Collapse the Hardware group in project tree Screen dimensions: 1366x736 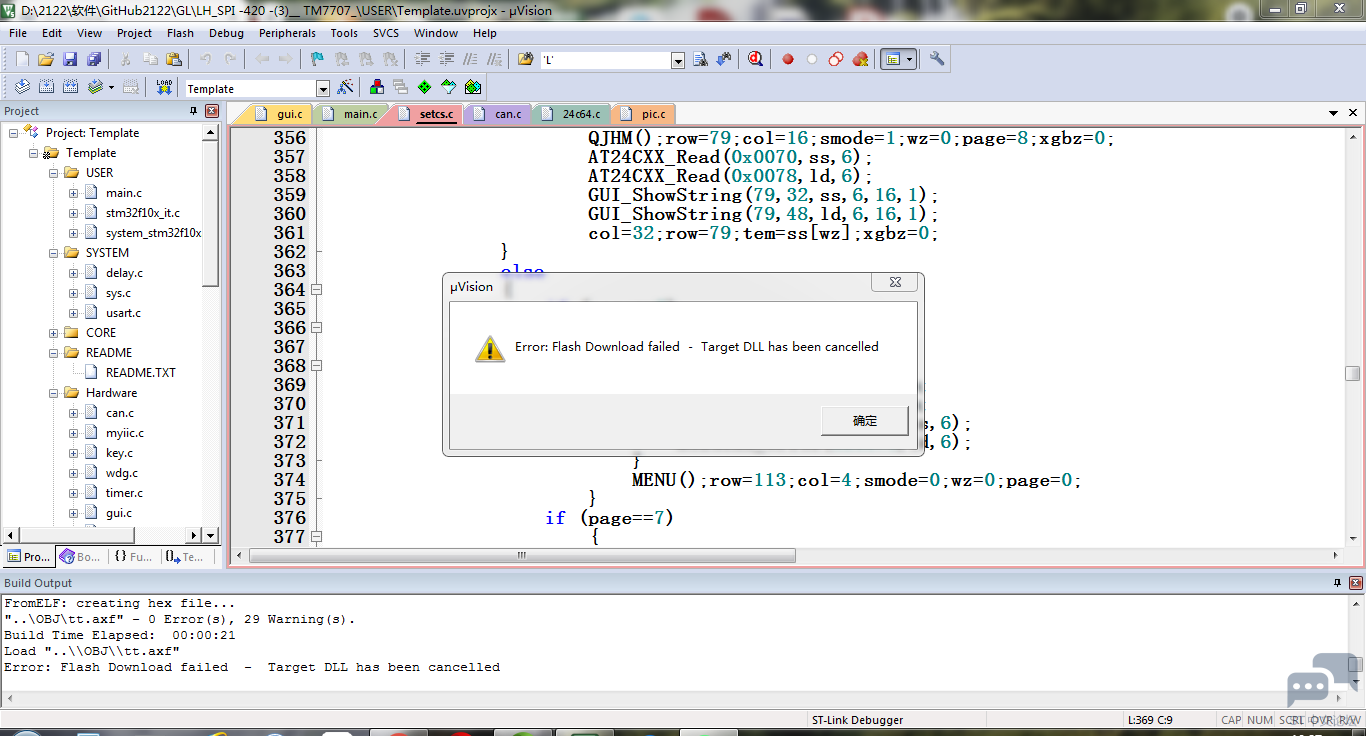pos(53,393)
